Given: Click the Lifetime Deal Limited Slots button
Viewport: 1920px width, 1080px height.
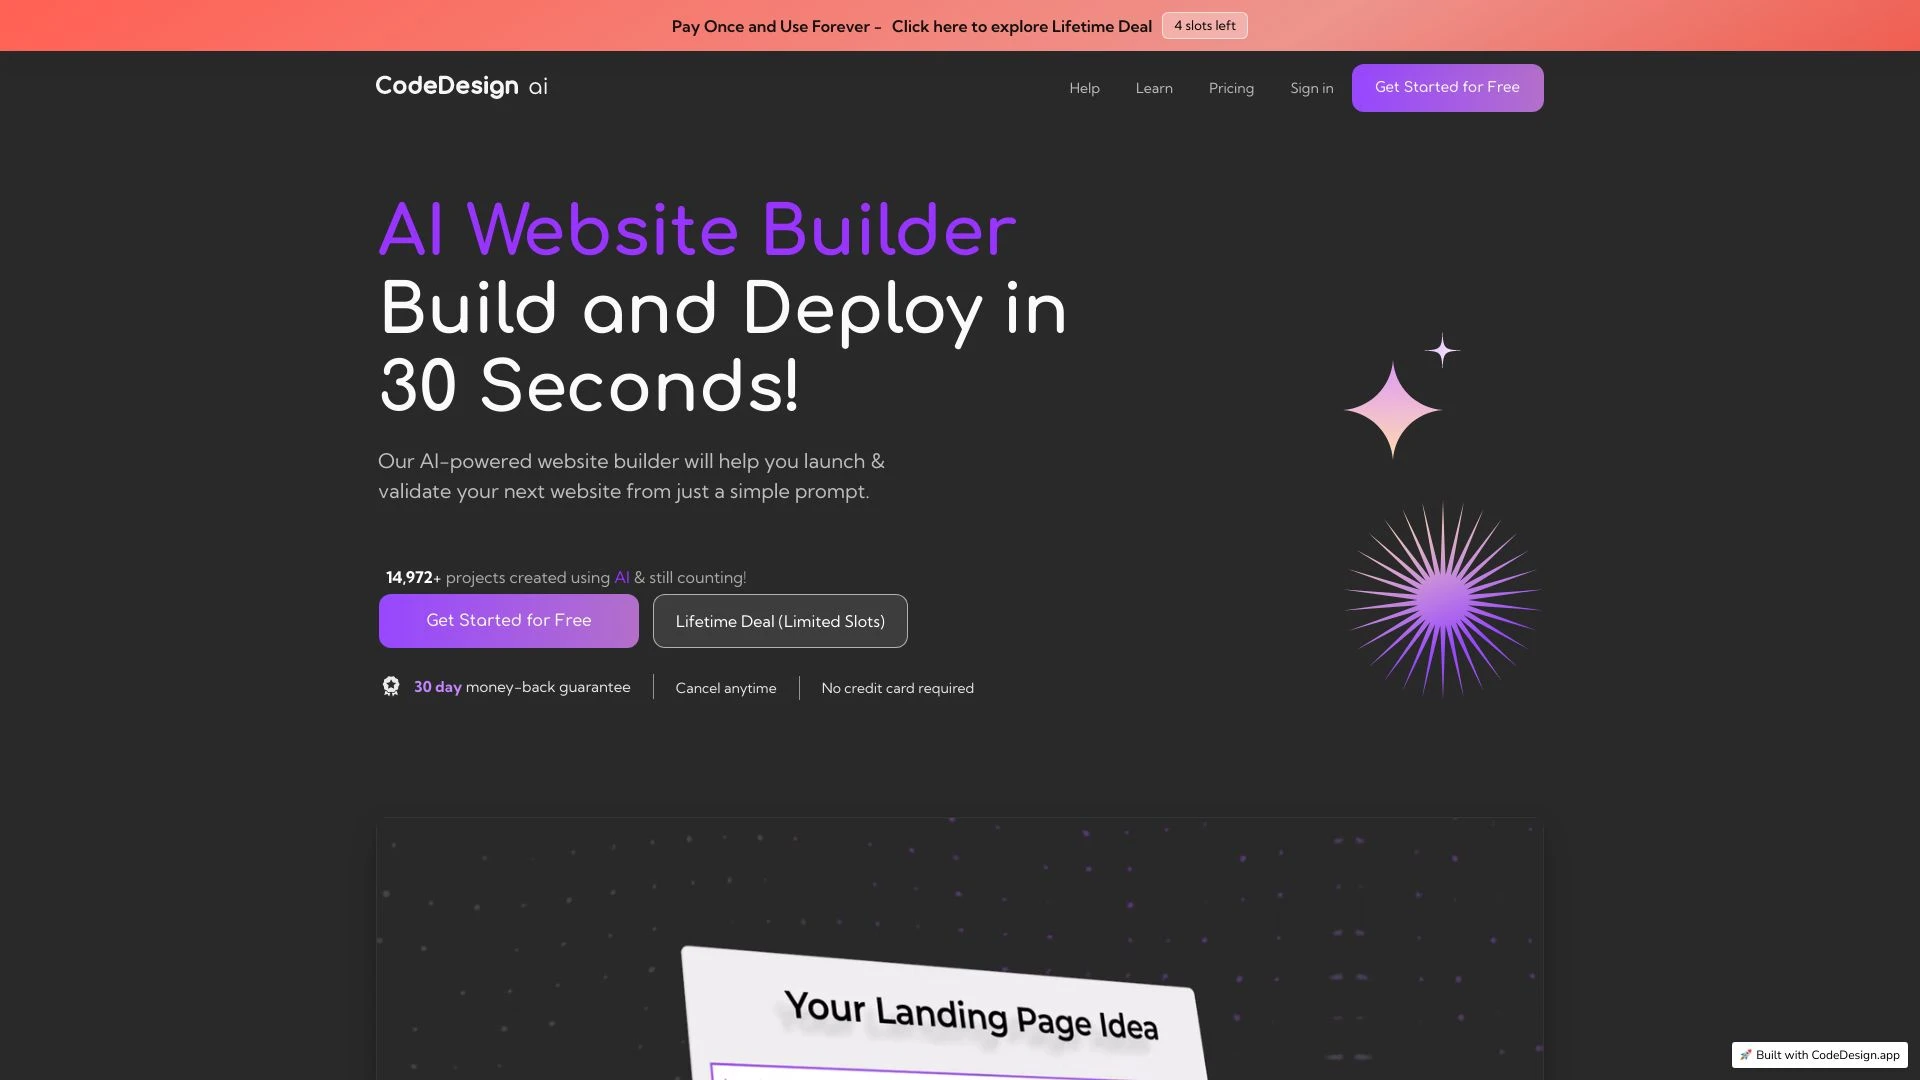Looking at the screenshot, I should (779, 620).
